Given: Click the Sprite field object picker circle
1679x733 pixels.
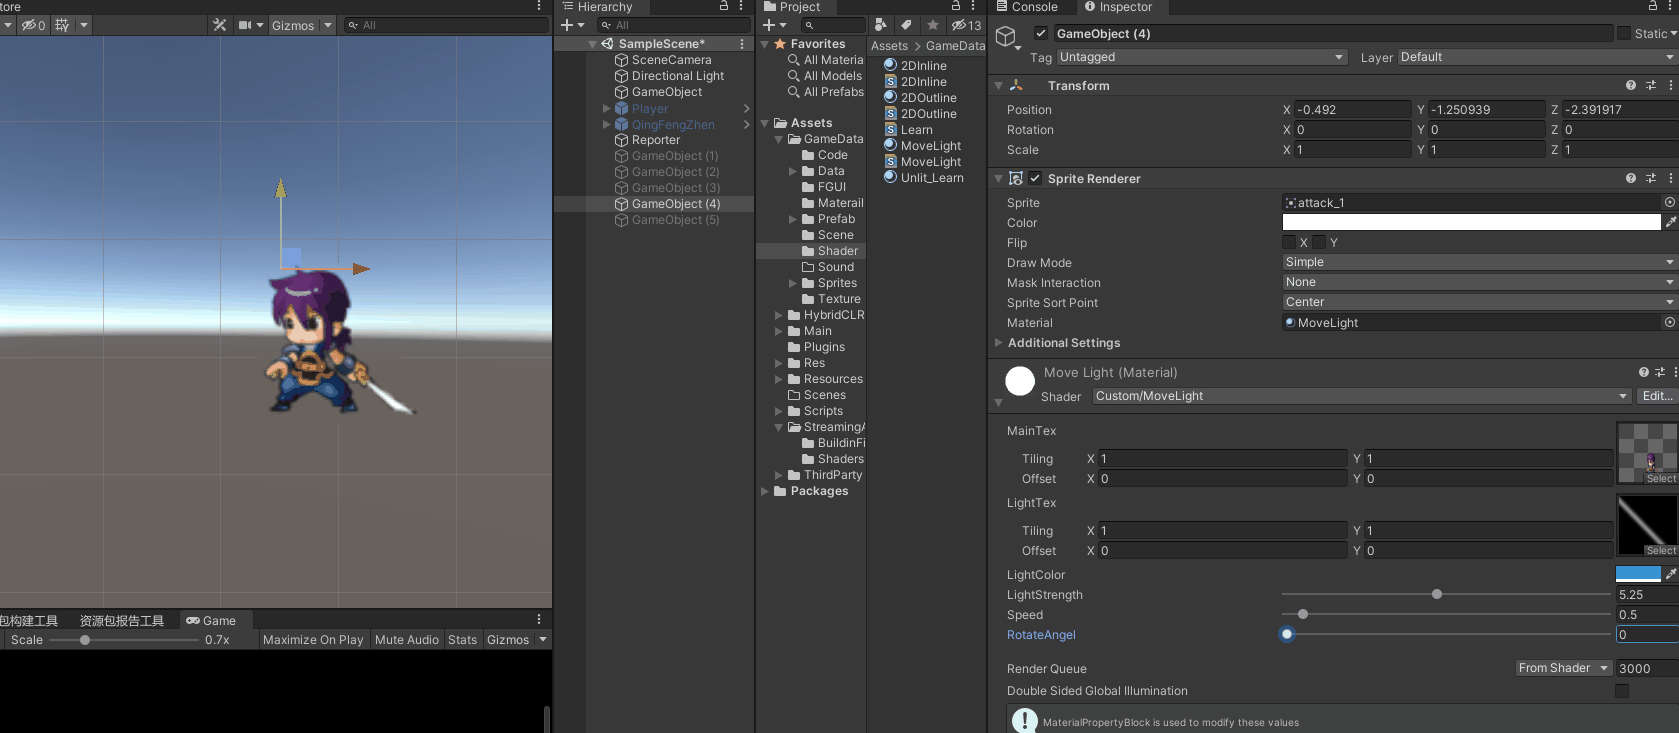Looking at the screenshot, I should pos(1669,202).
